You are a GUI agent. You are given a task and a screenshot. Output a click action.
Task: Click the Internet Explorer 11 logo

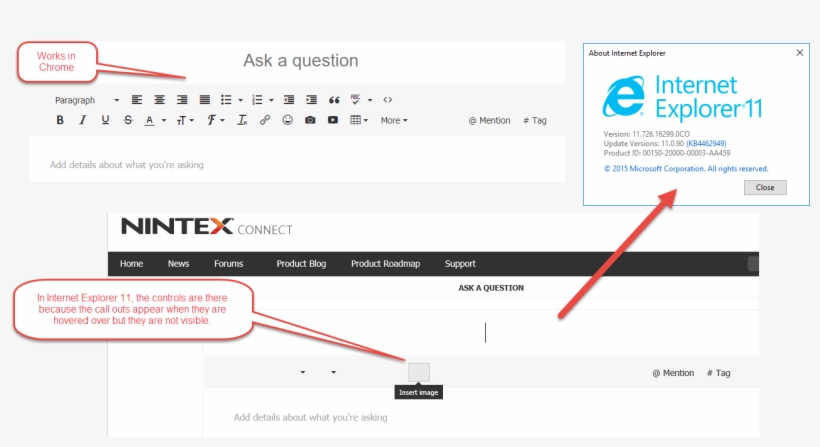tap(682, 97)
